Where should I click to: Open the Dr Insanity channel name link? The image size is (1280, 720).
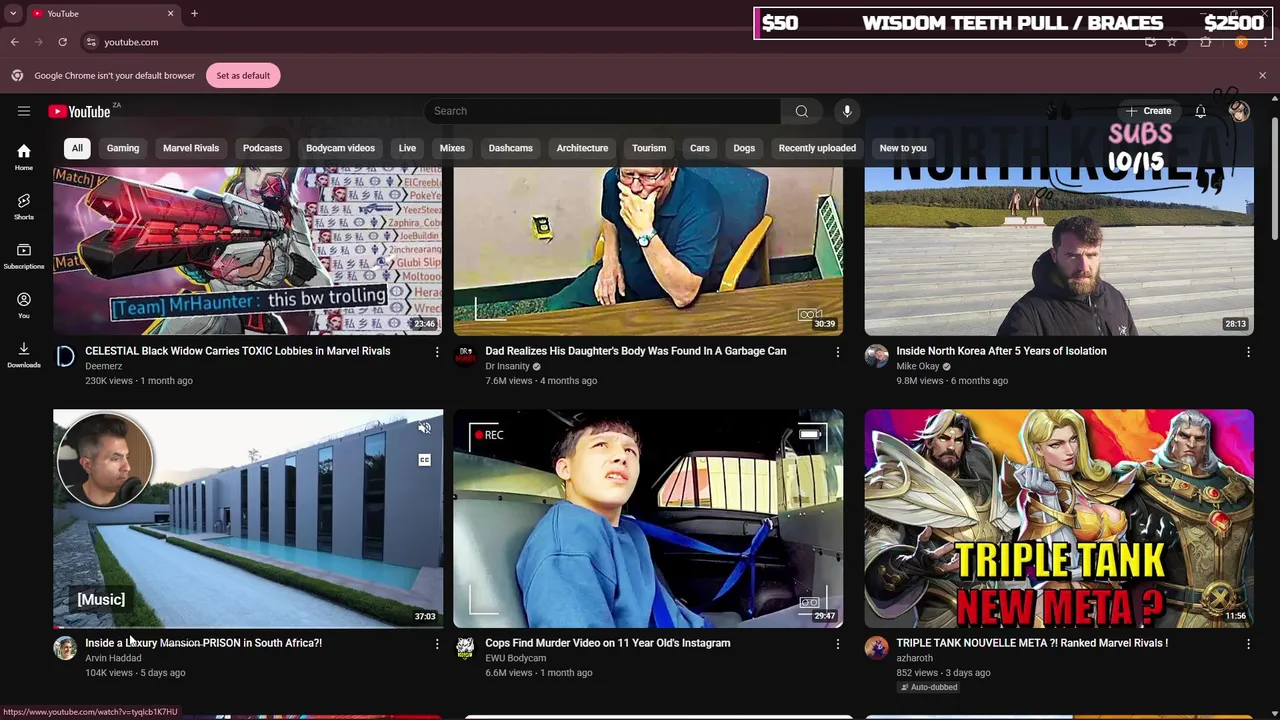coord(507,366)
